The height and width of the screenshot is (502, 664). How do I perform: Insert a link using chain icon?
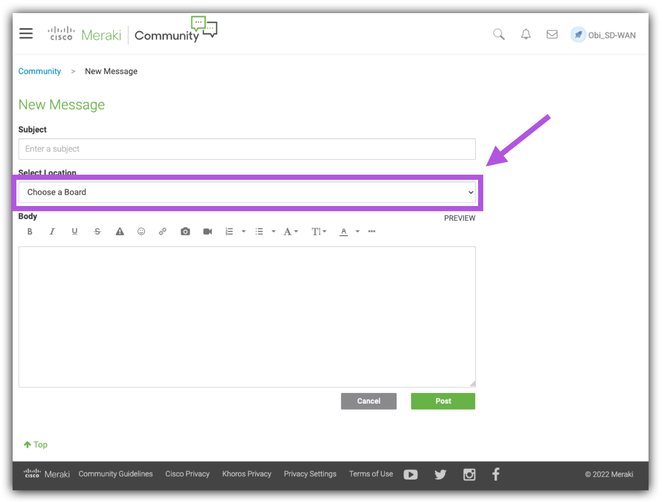(163, 232)
